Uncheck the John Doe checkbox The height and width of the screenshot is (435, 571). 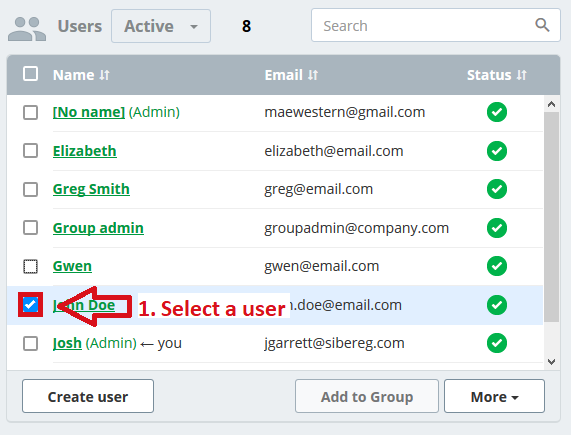click(30, 304)
